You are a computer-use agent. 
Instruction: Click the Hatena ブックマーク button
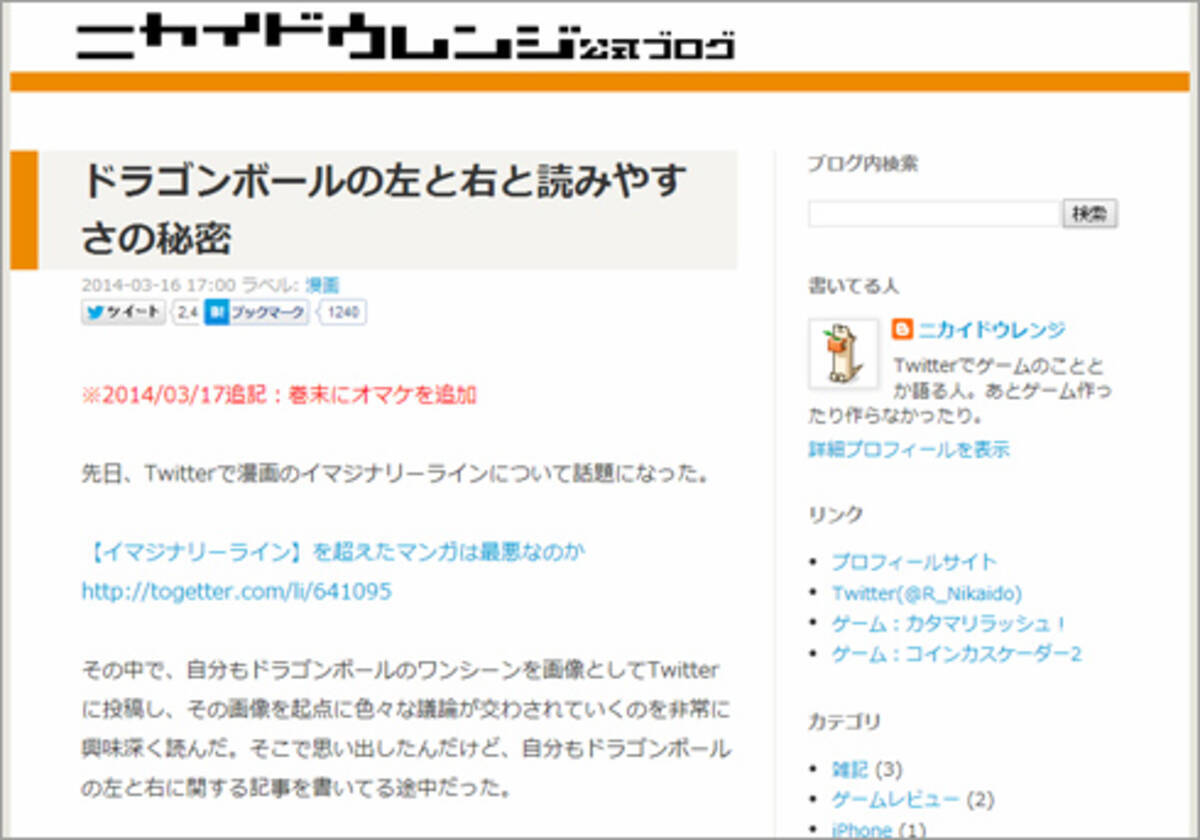click(257, 312)
